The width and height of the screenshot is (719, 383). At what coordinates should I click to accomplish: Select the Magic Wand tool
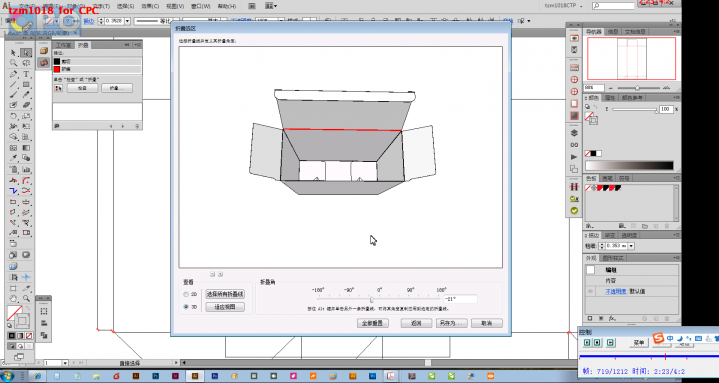13,63
